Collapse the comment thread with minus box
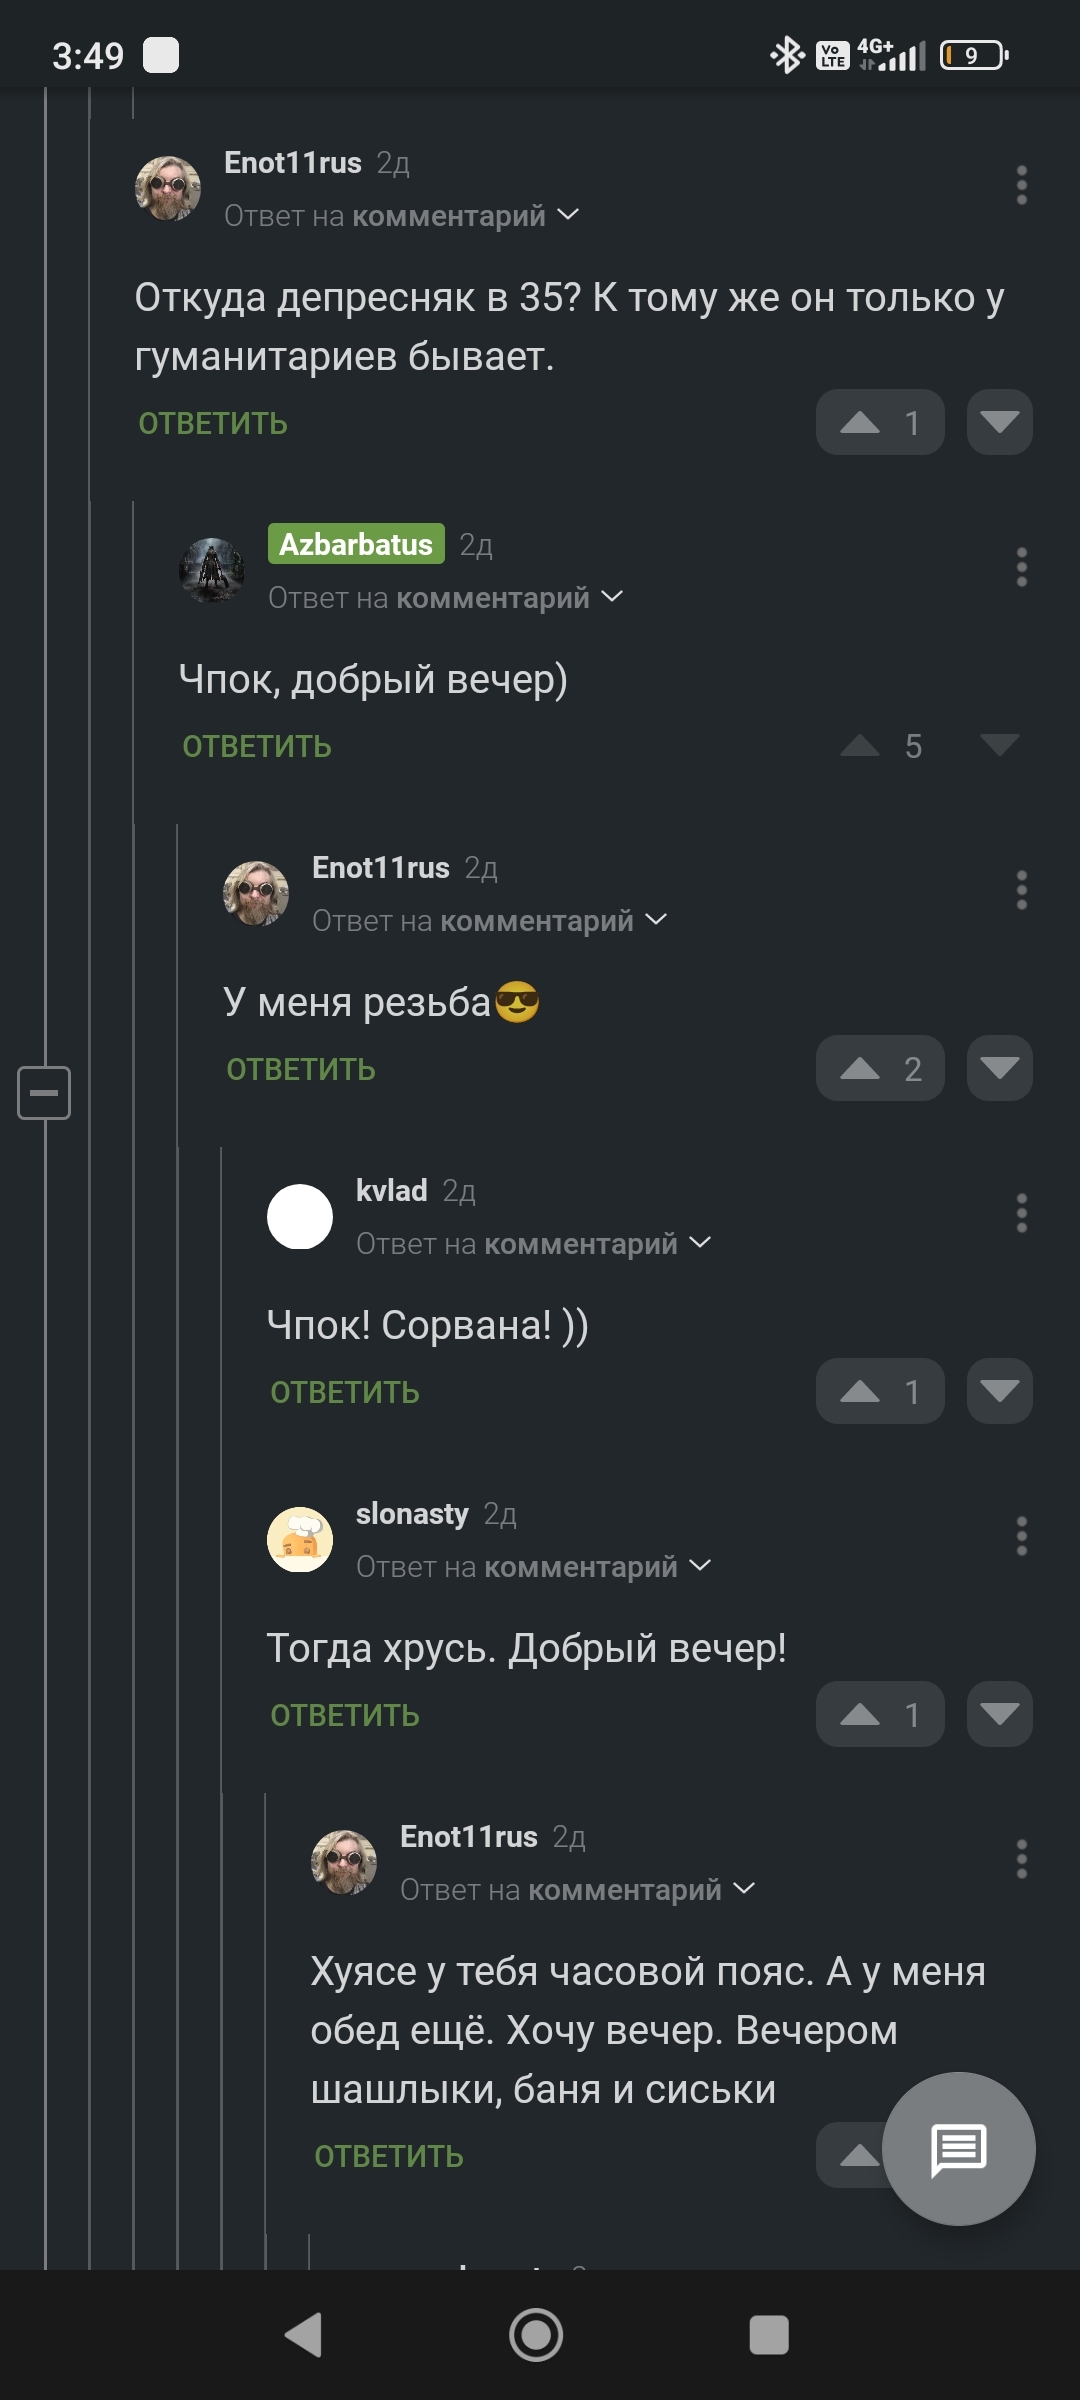 pos(44,1092)
